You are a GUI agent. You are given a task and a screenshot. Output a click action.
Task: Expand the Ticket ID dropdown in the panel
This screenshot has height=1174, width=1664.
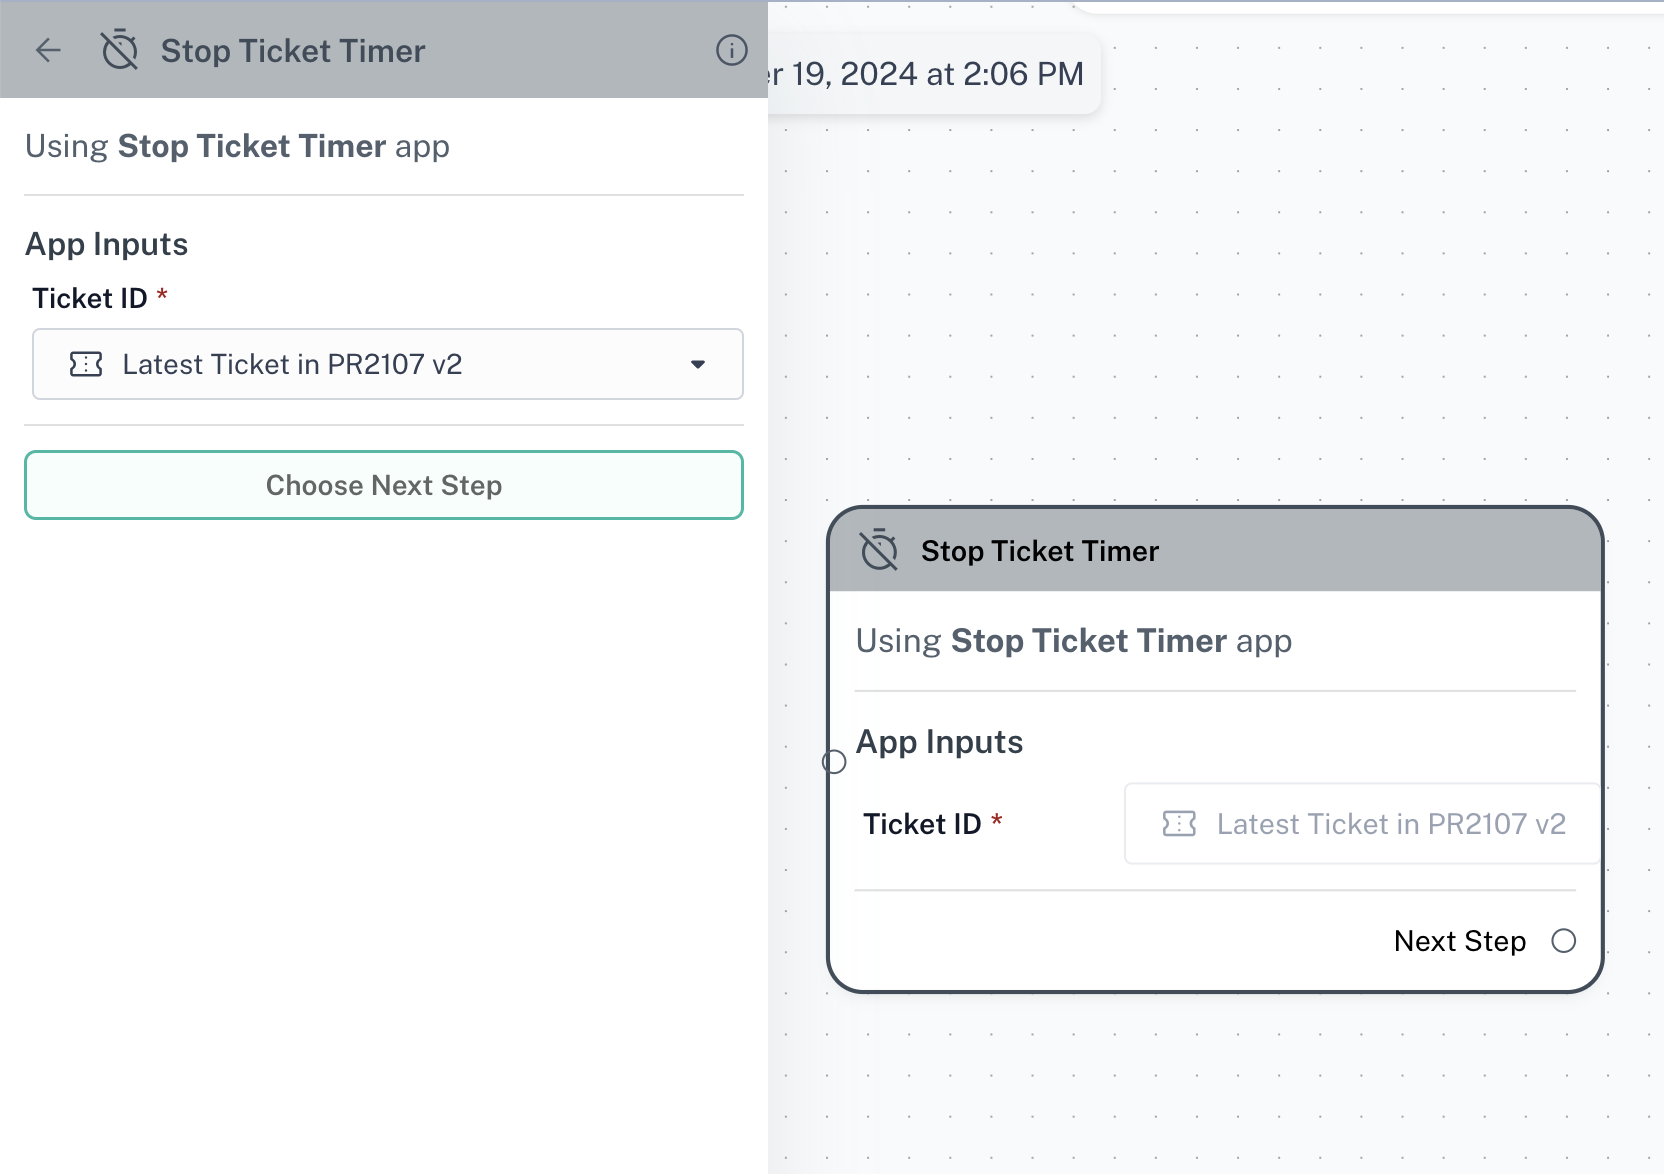click(699, 364)
